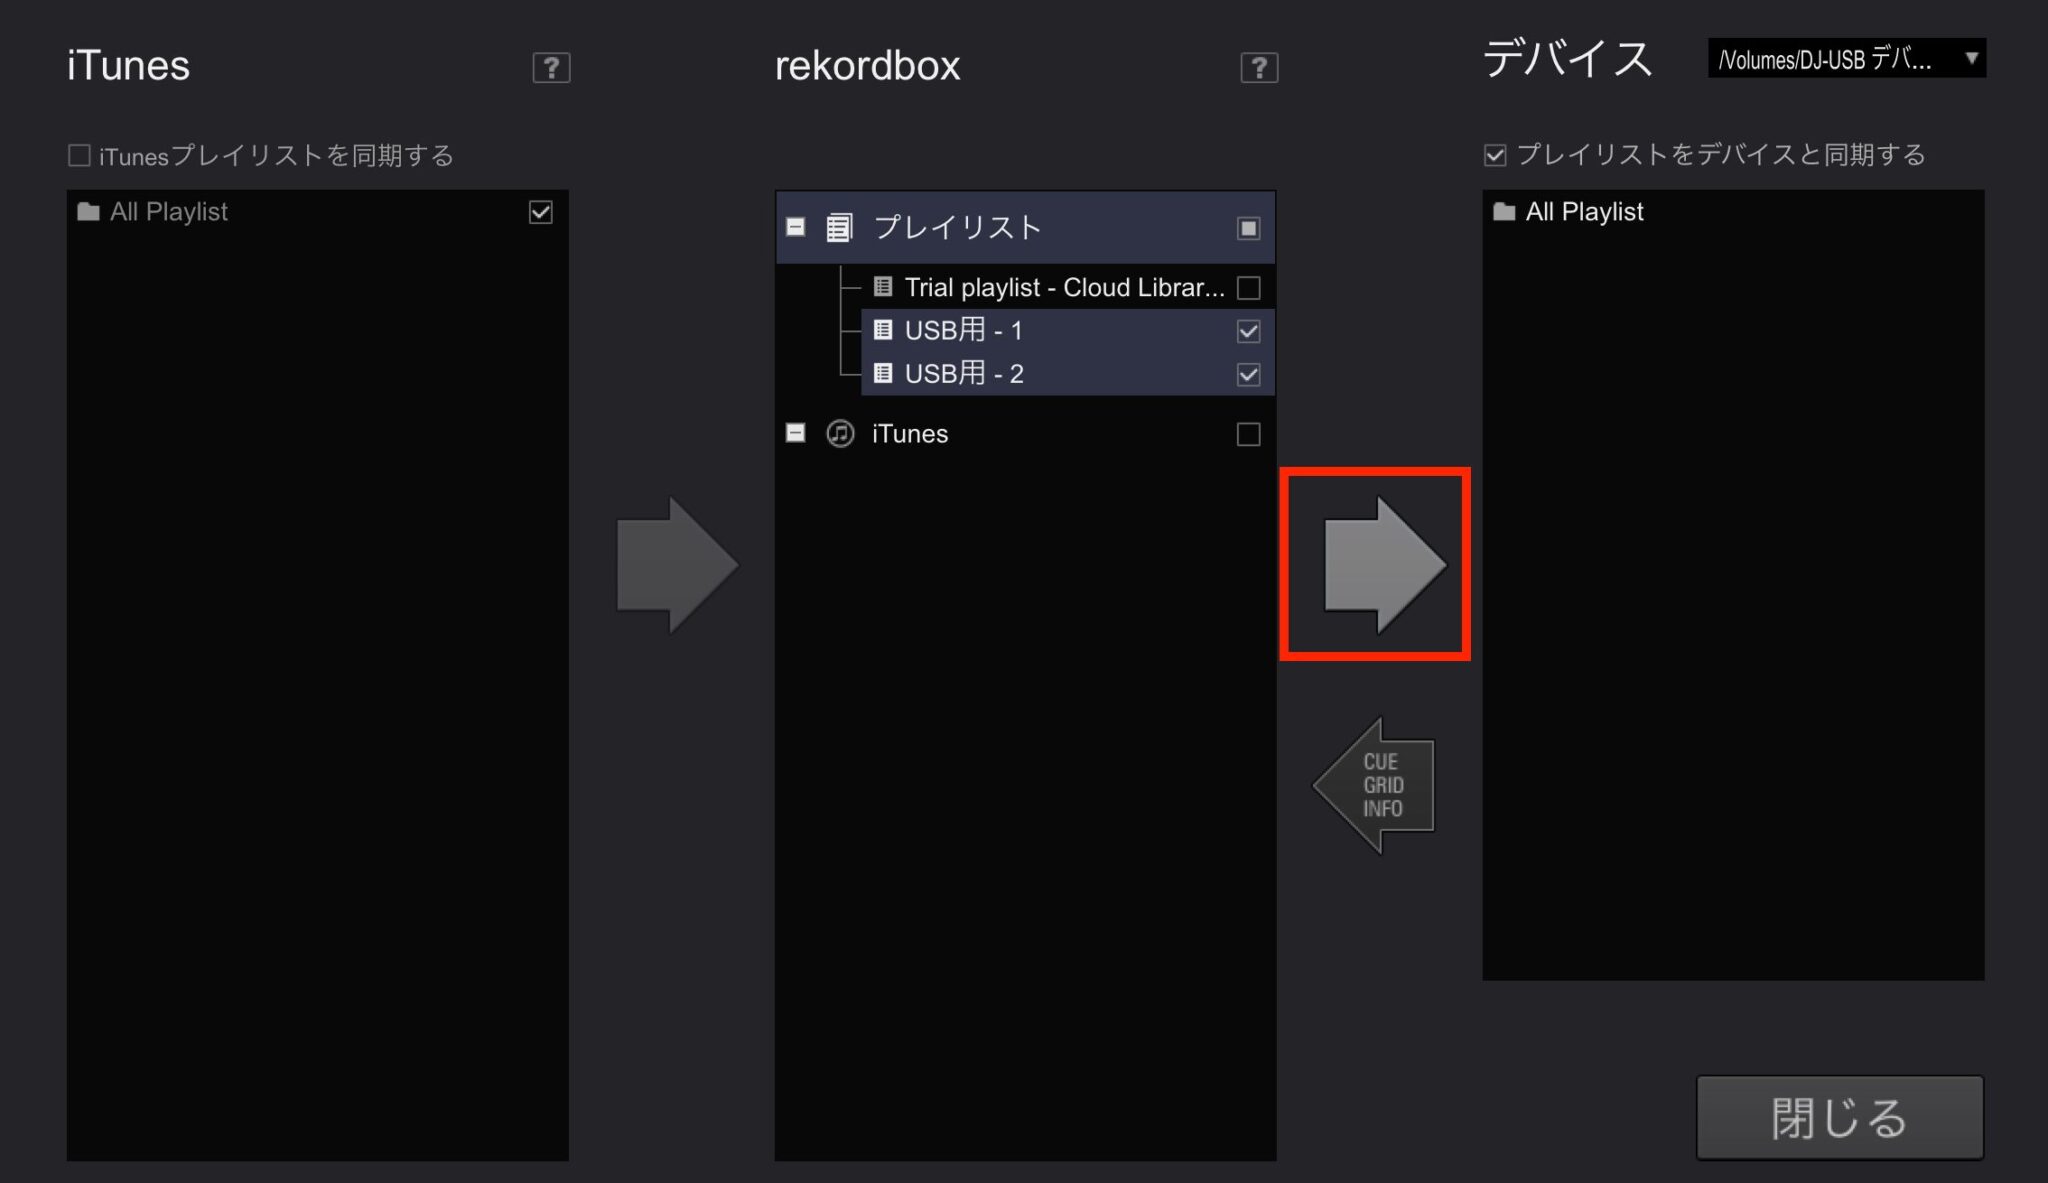
Task: Click the playlist icon beside Trial playlist entry
Action: [x=884, y=287]
